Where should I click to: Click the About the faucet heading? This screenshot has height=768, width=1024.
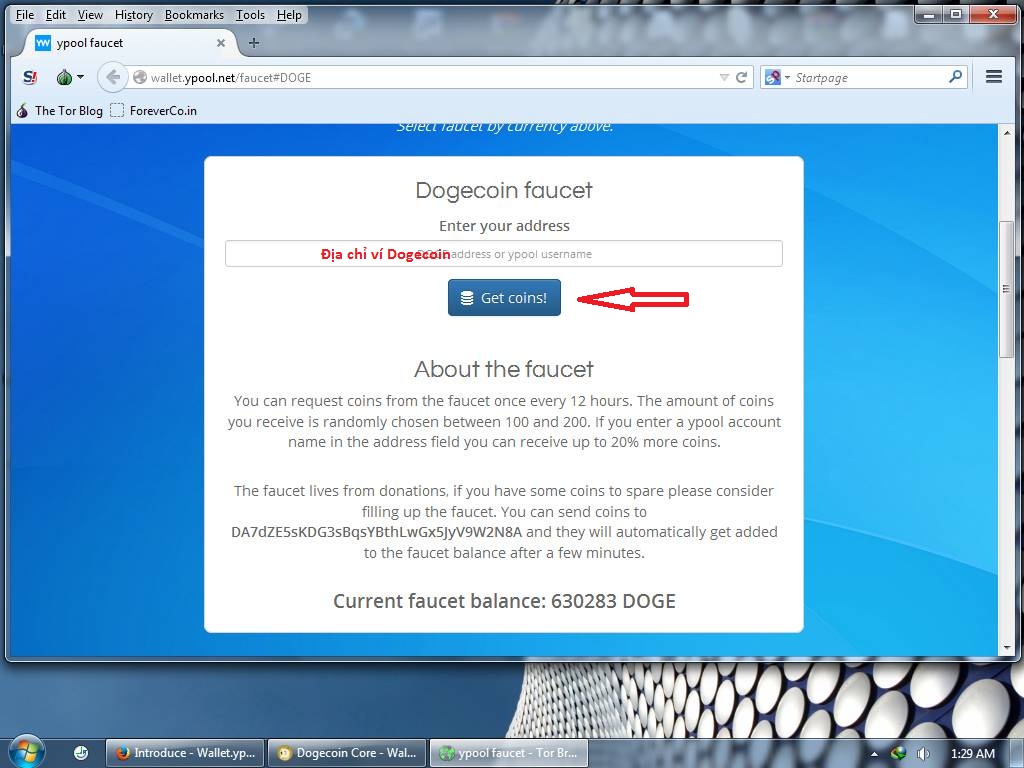(x=504, y=369)
